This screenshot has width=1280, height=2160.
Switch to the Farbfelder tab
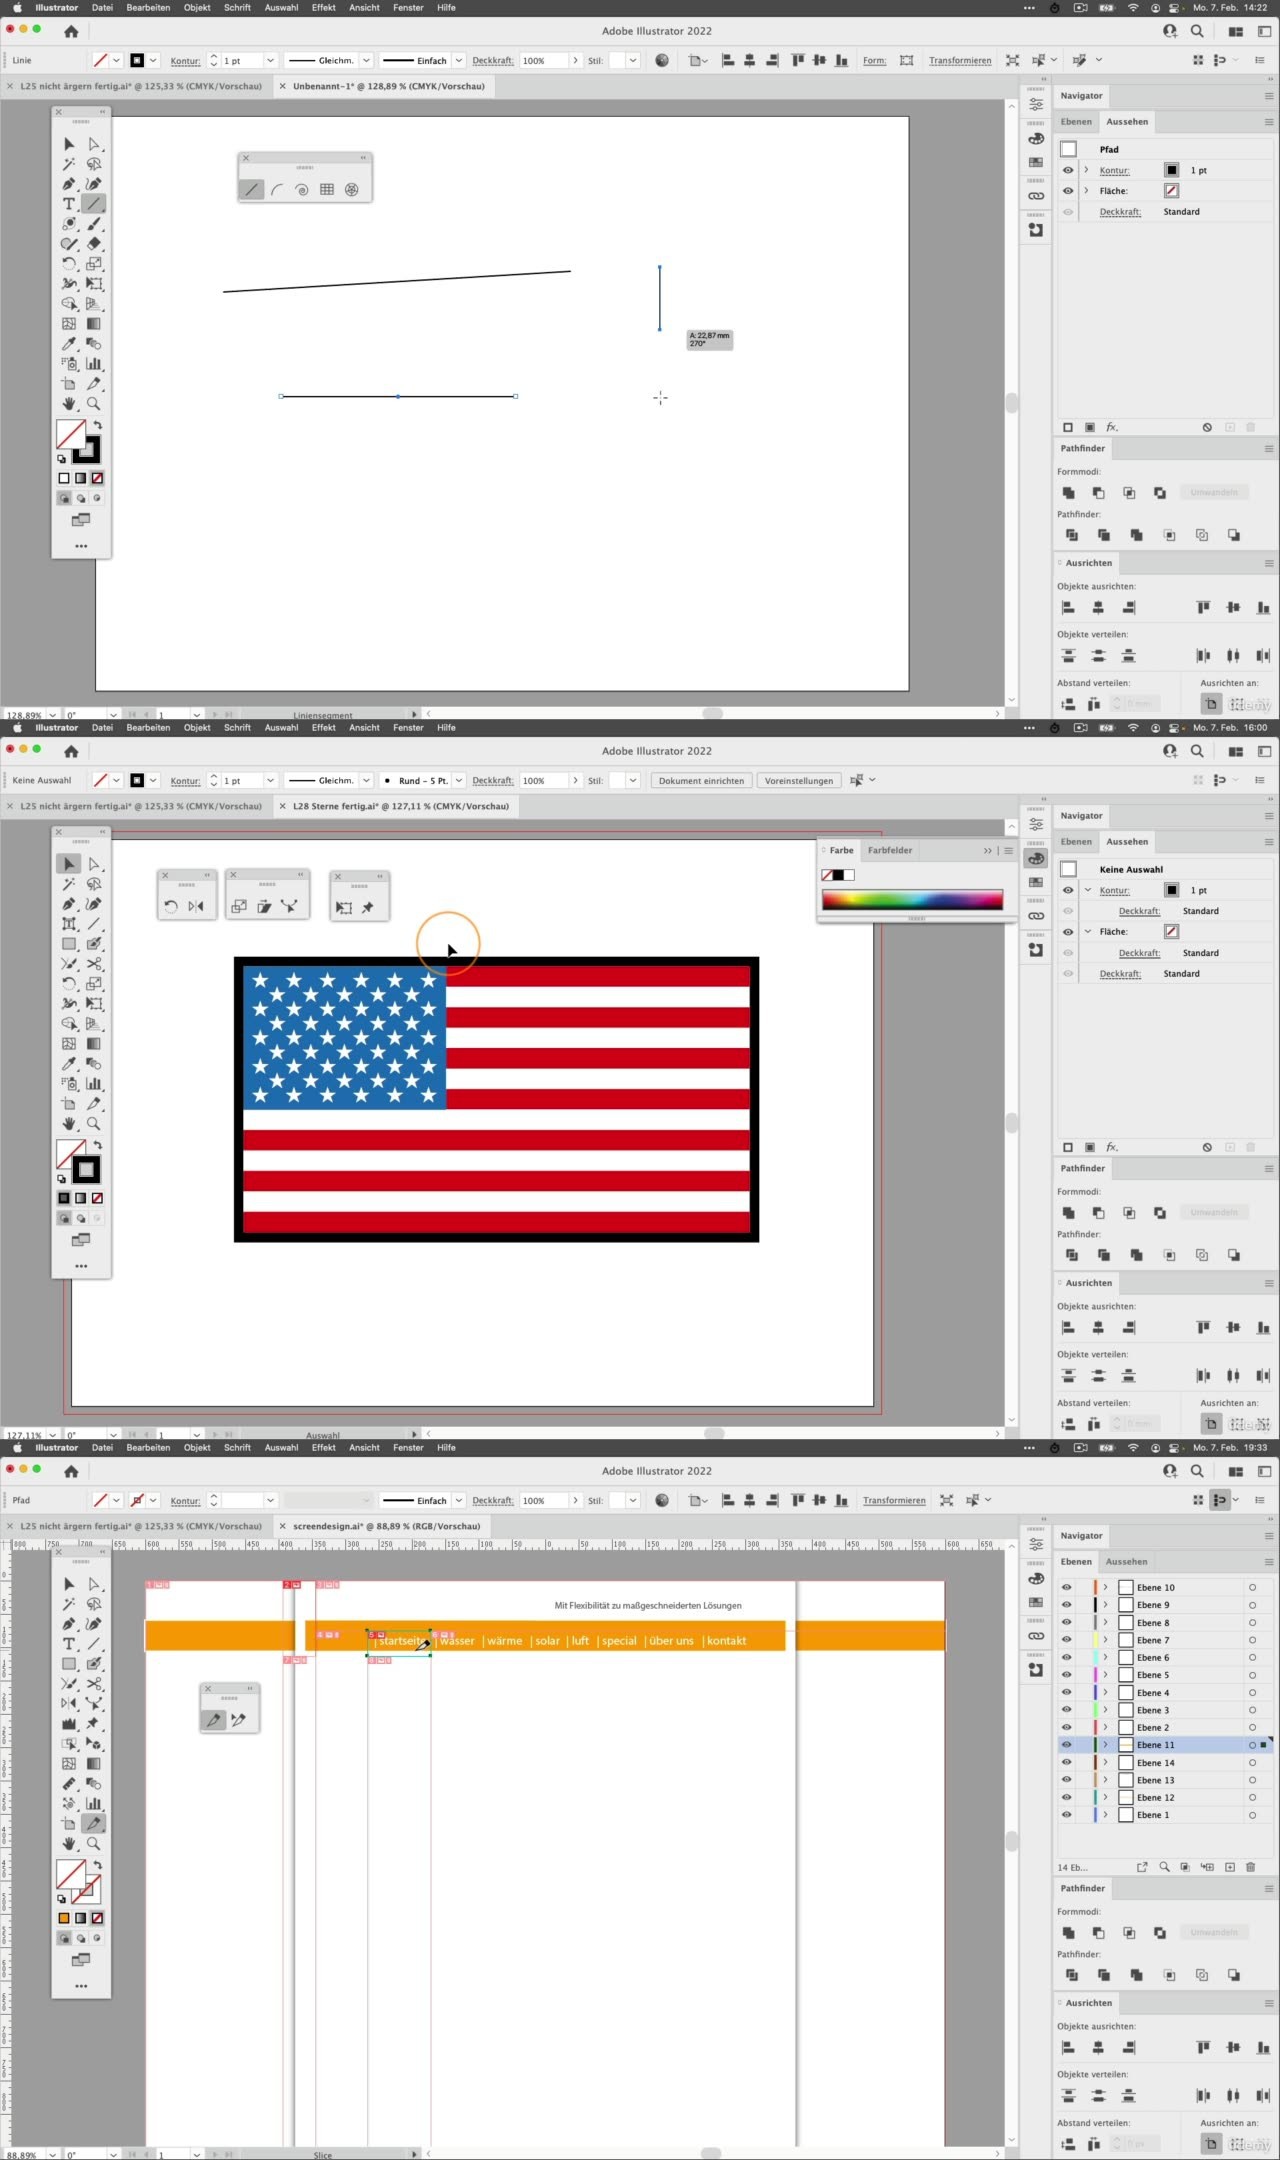point(890,851)
